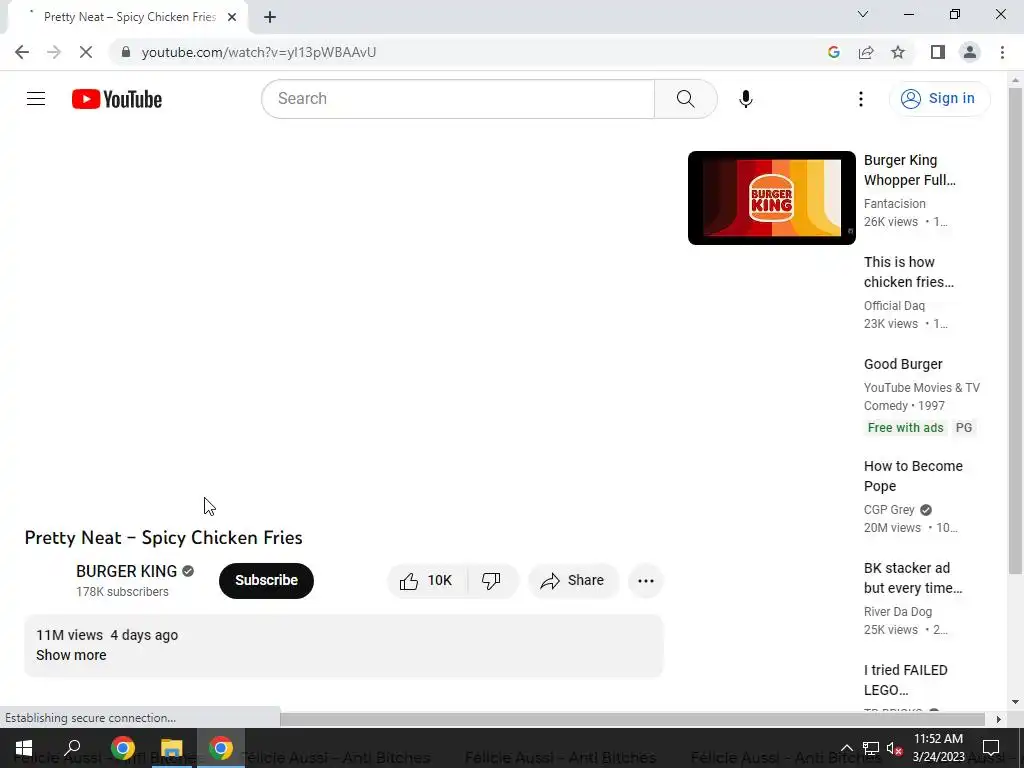Go to YouTube home via logo
This screenshot has width=1024, height=768.
pyautogui.click(x=117, y=99)
